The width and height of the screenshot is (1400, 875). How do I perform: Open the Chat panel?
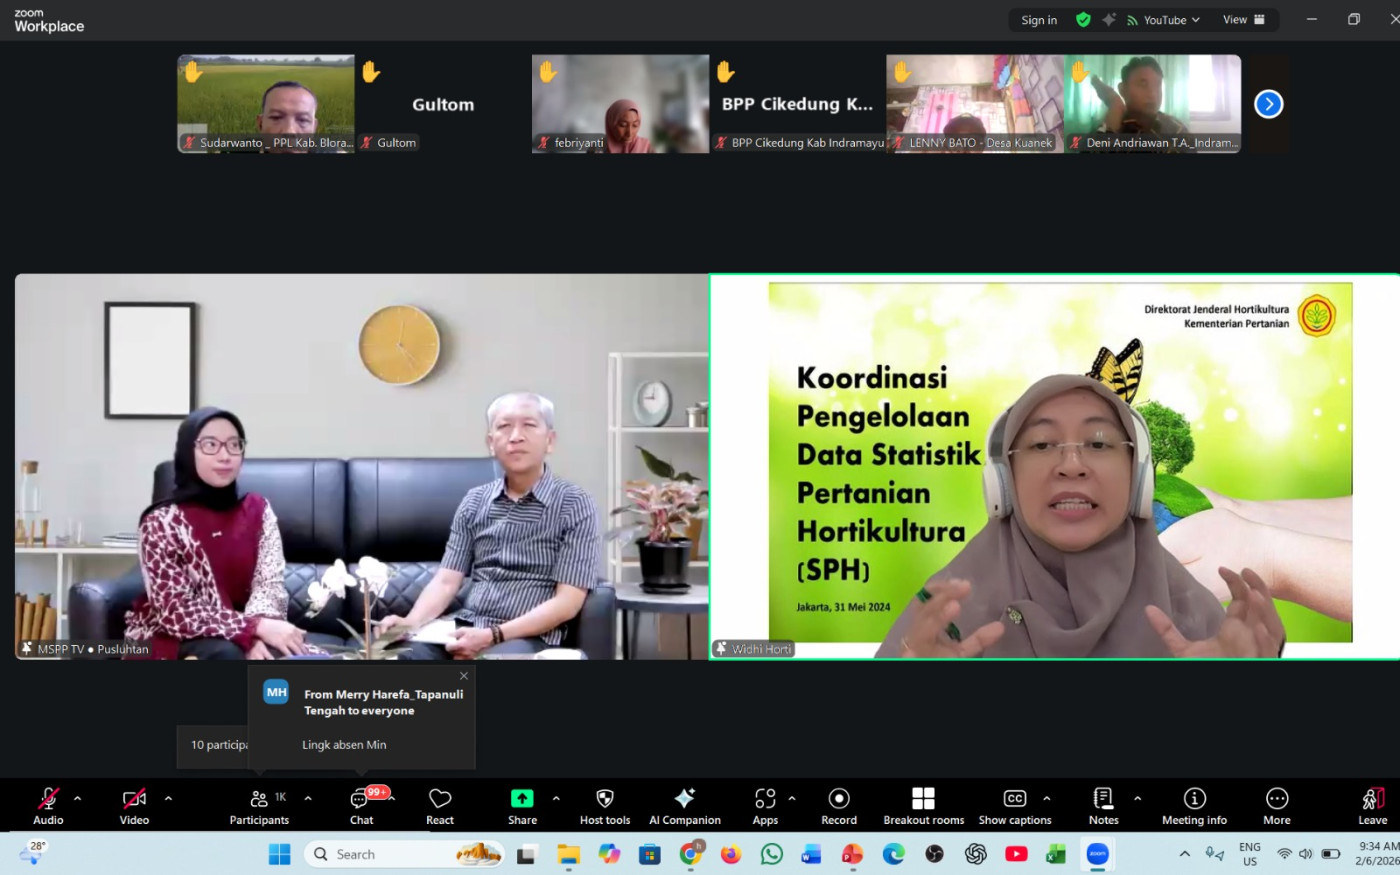(361, 805)
